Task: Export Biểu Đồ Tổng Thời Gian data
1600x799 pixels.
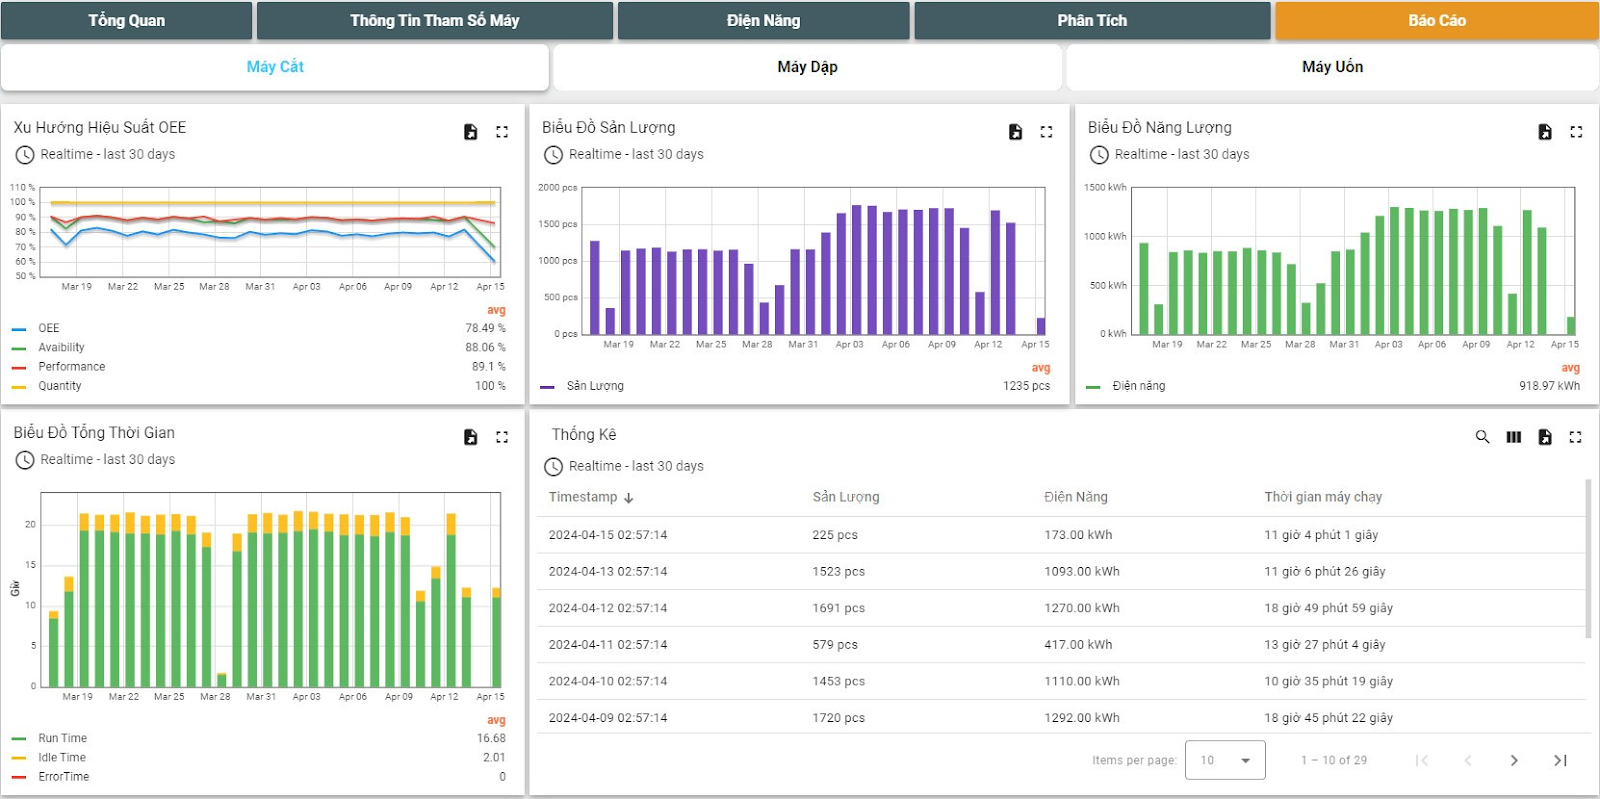Action: tap(470, 437)
